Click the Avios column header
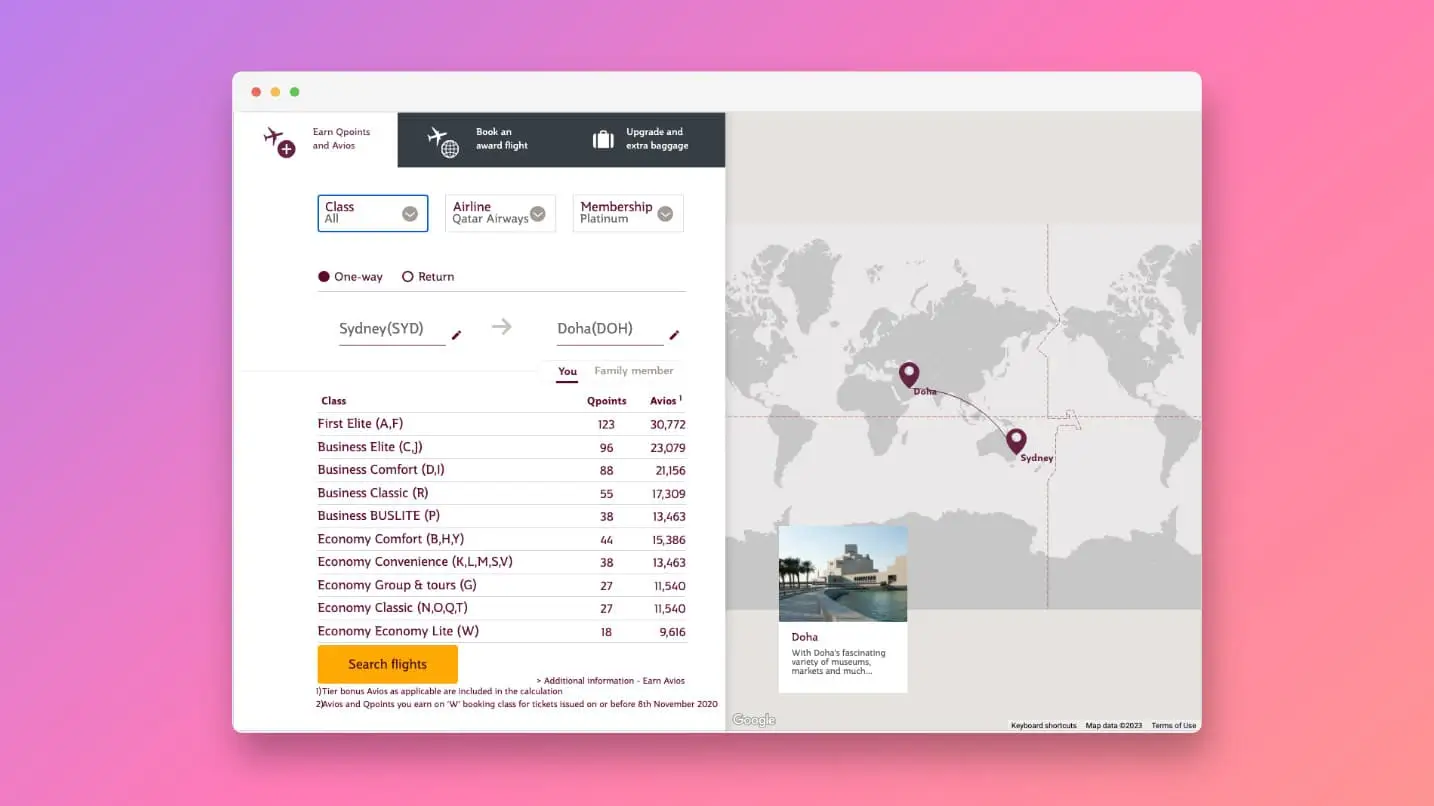Image resolution: width=1434 pixels, height=806 pixels. pos(665,401)
